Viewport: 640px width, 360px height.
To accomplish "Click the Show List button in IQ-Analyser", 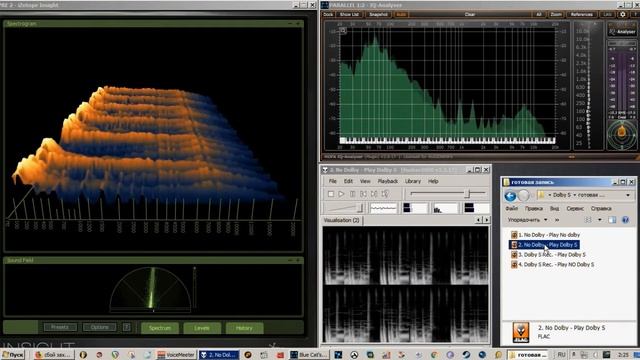I will tap(349, 14).
